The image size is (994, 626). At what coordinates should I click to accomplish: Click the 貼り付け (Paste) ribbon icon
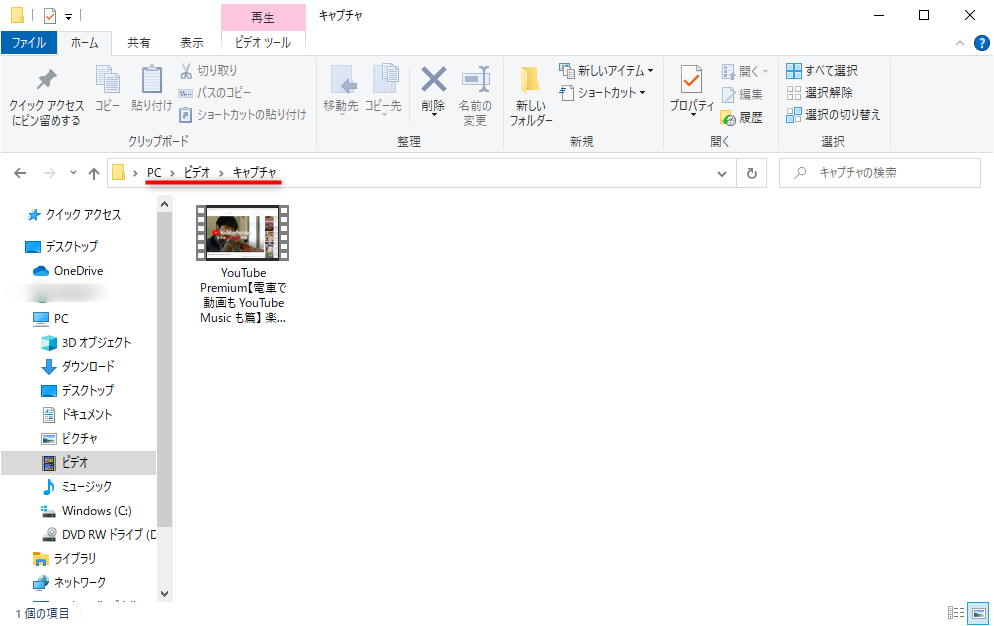[x=152, y=88]
